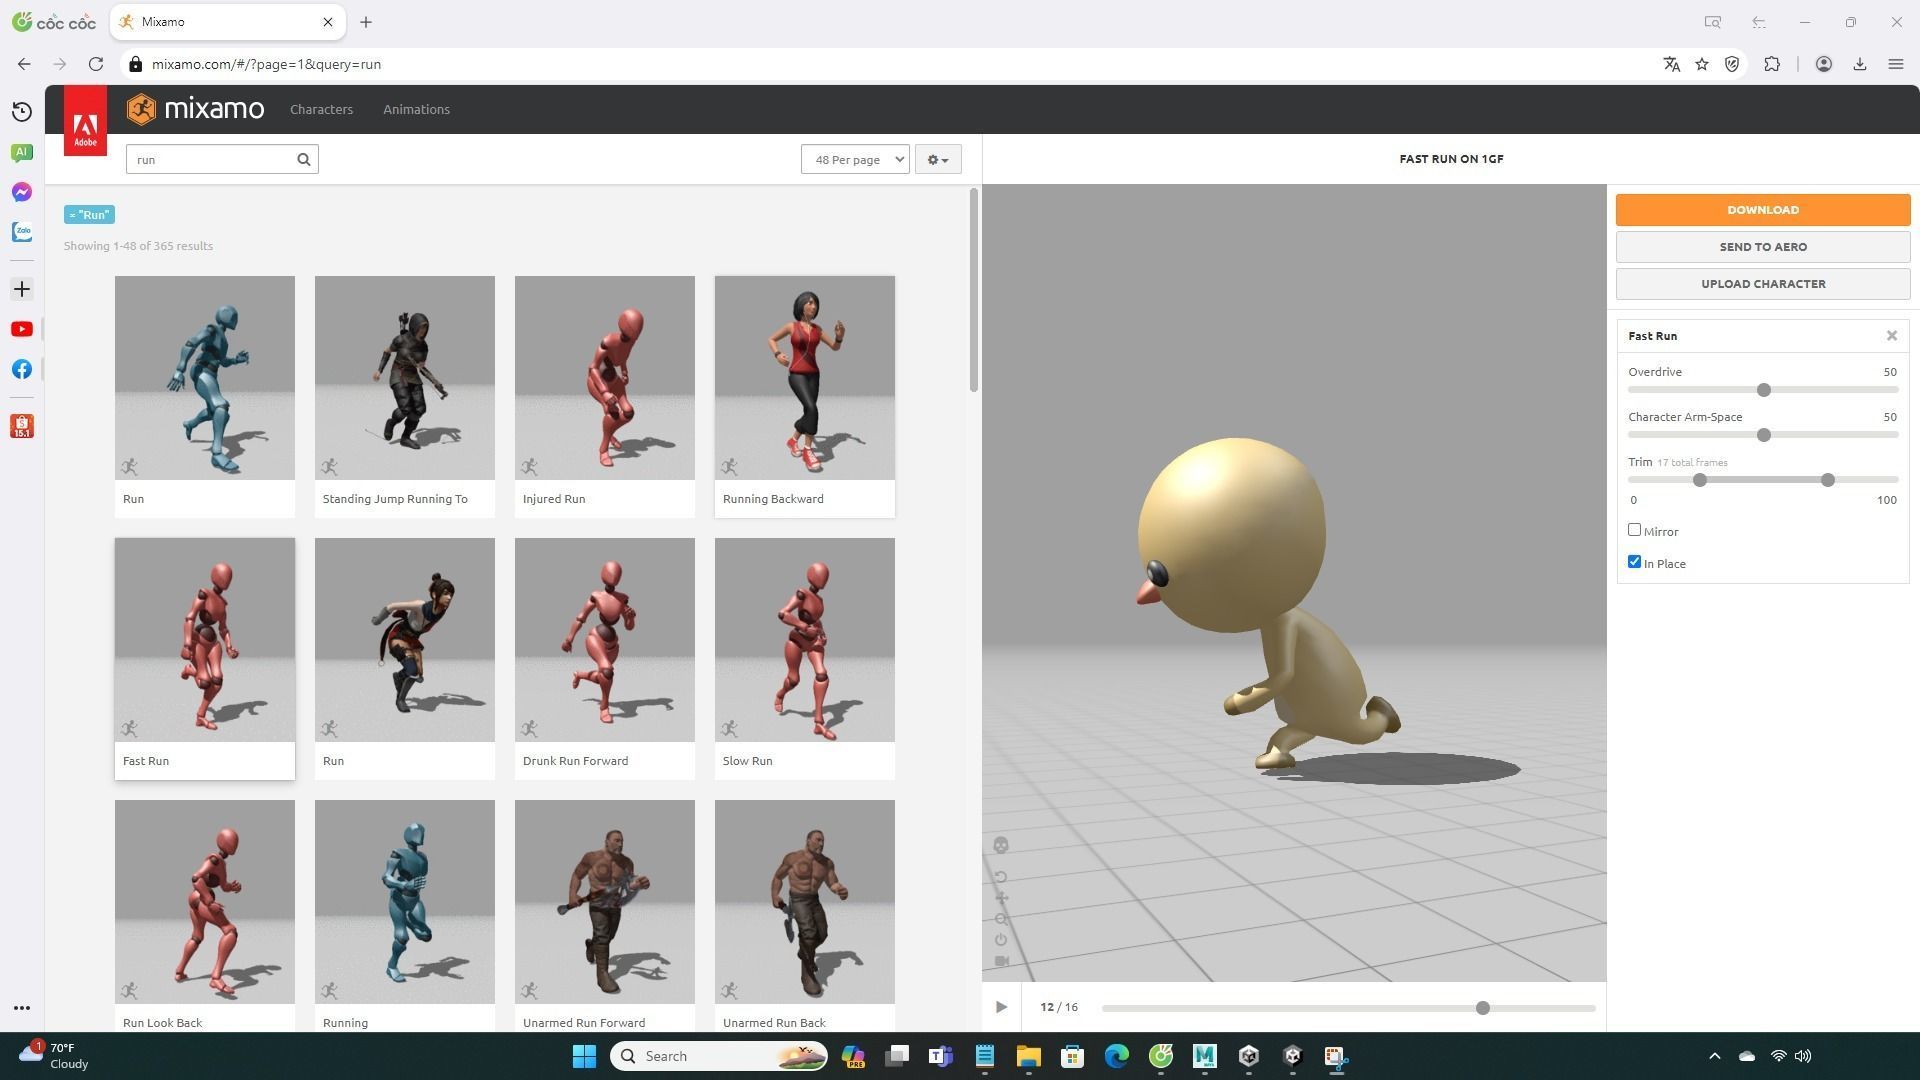Open the Animations tab
Image resolution: width=1920 pixels, height=1080 pixels.
(416, 109)
